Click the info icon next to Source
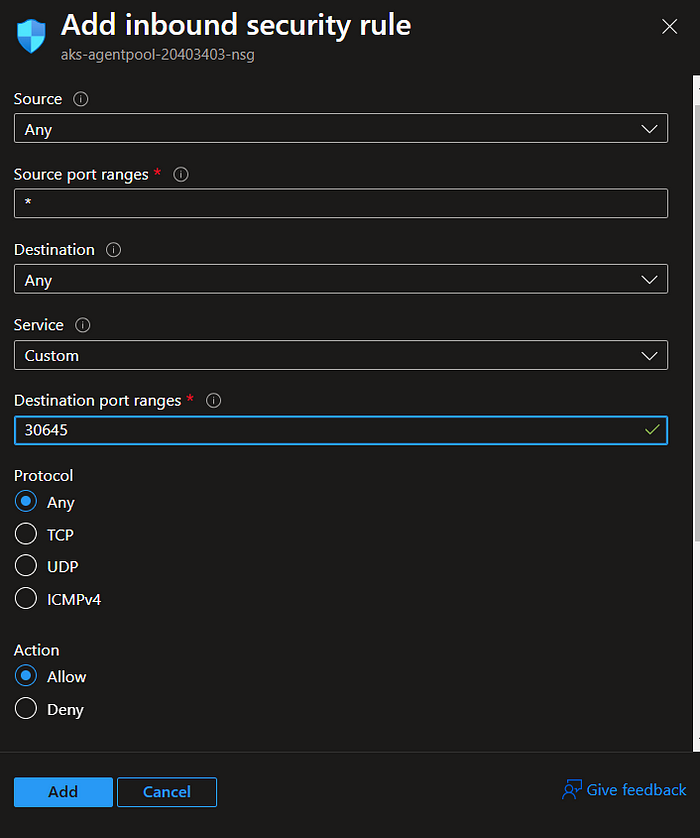Image resolution: width=700 pixels, height=838 pixels. click(81, 99)
